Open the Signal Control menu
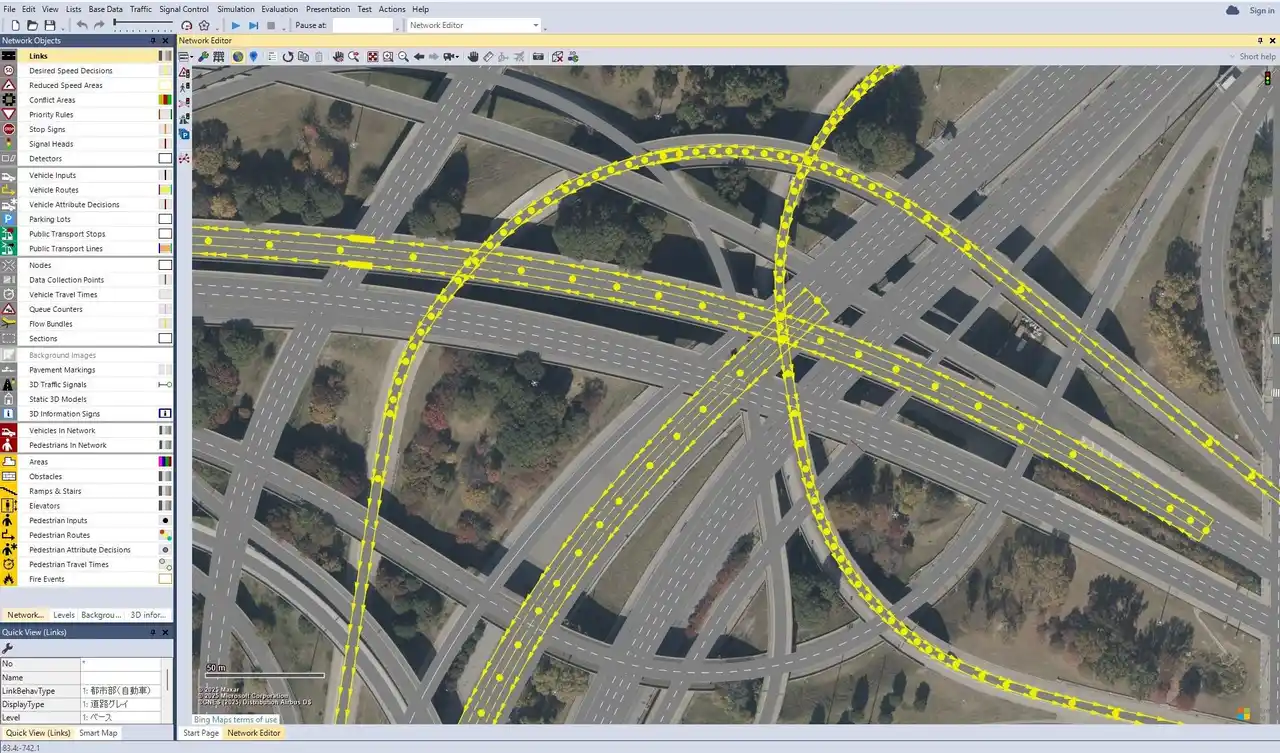This screenshot has width=1280, height=753. coord(184,9)
